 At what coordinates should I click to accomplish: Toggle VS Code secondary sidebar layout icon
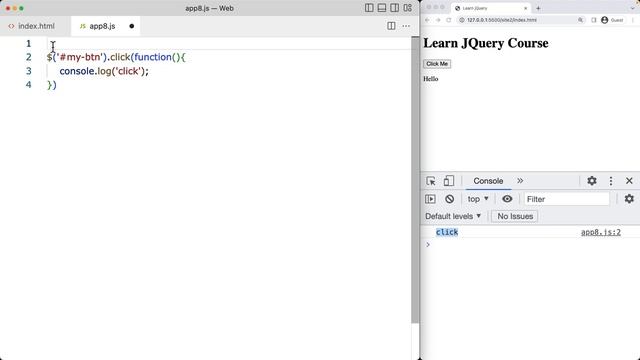click(394, 8)
